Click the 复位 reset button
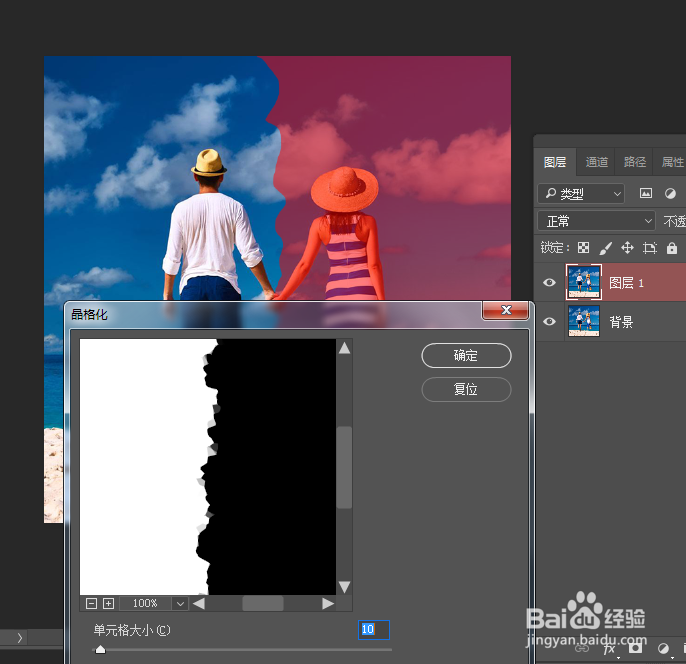This screenshot has width=686, height=664. 466,389
